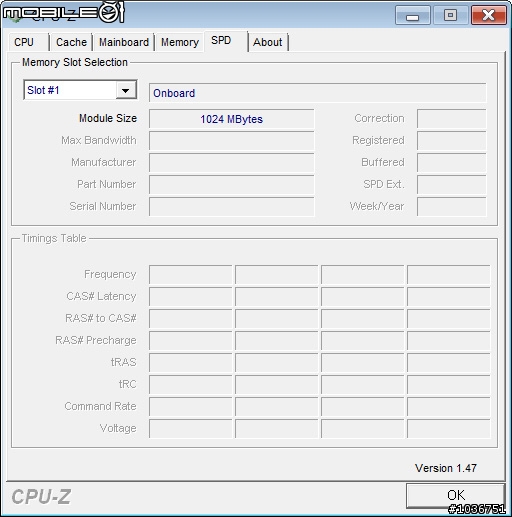Maximize the CPU-Z window
The width and height of the screenshot is (512, 517).
(450, 15)
